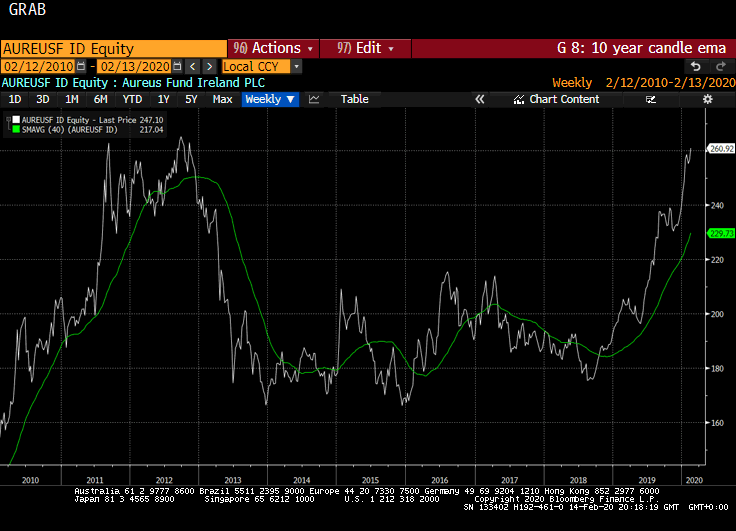Go to previous date range arrow
Screen dimensions: 736x531
[x=193, y=66]
